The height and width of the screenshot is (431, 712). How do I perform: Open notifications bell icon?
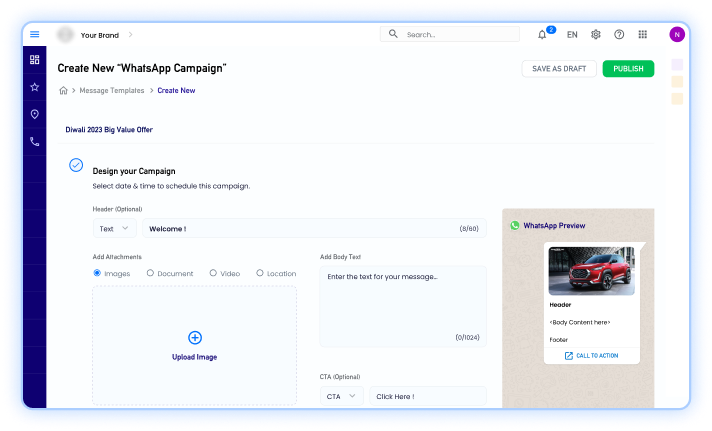542,35
